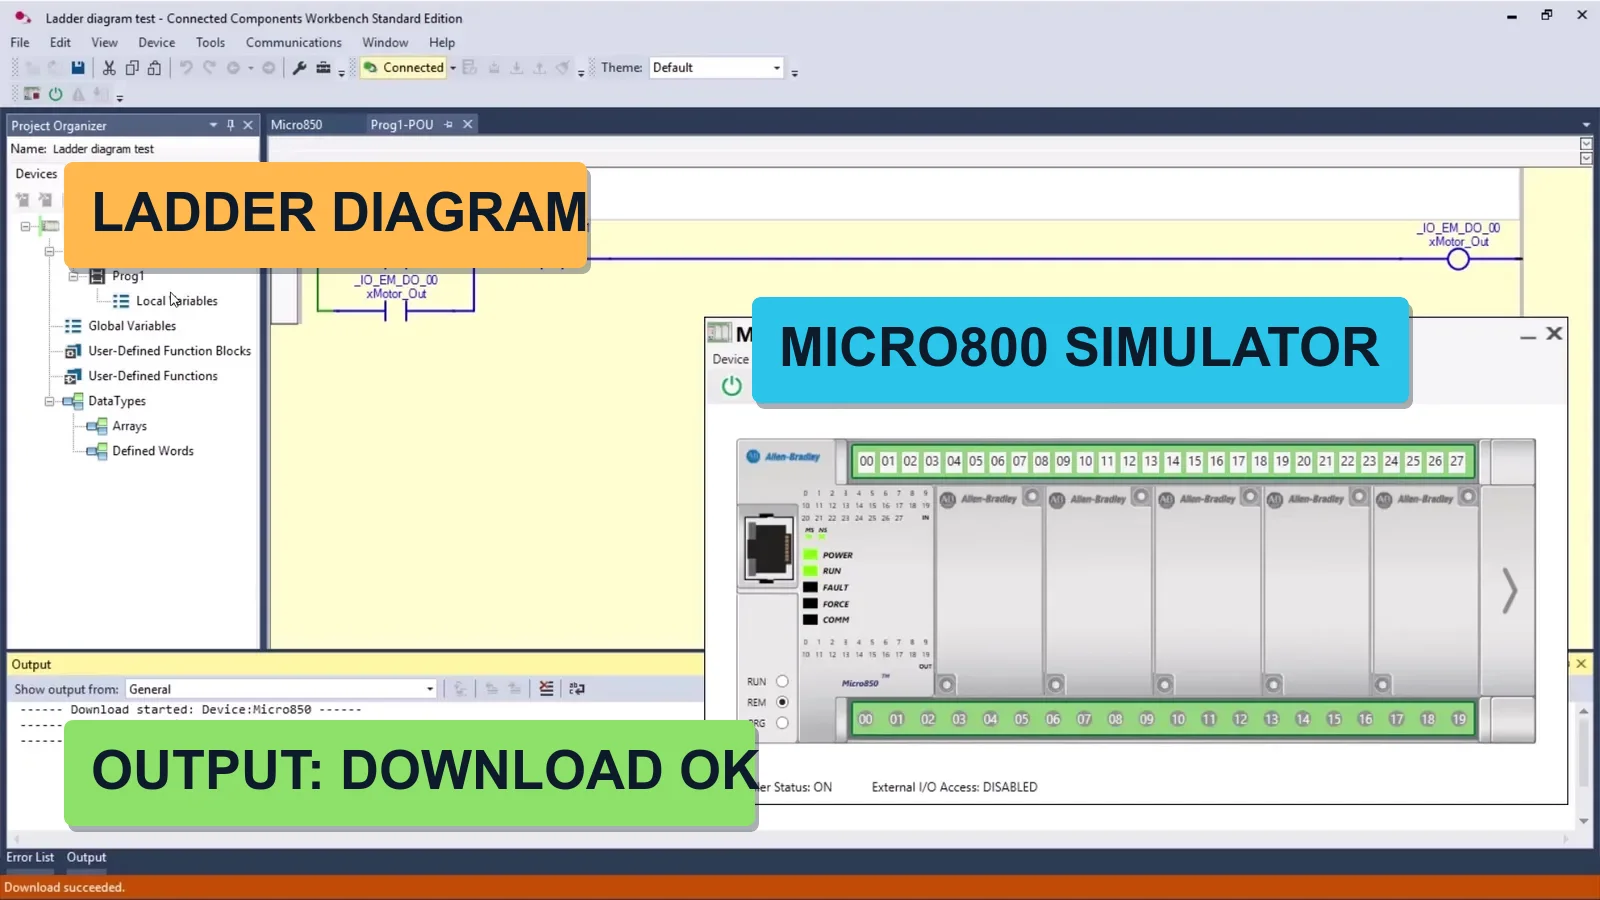Open the View menu

click(x=104, y=43)
